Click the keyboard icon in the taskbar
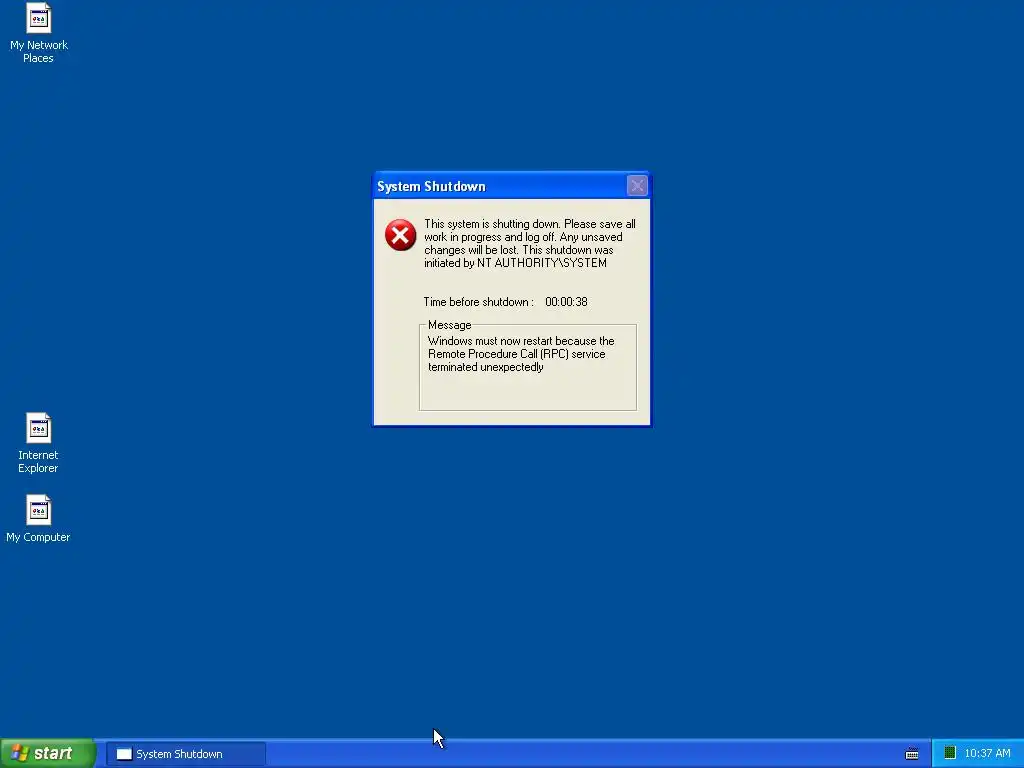 click(x=912, y=754)
